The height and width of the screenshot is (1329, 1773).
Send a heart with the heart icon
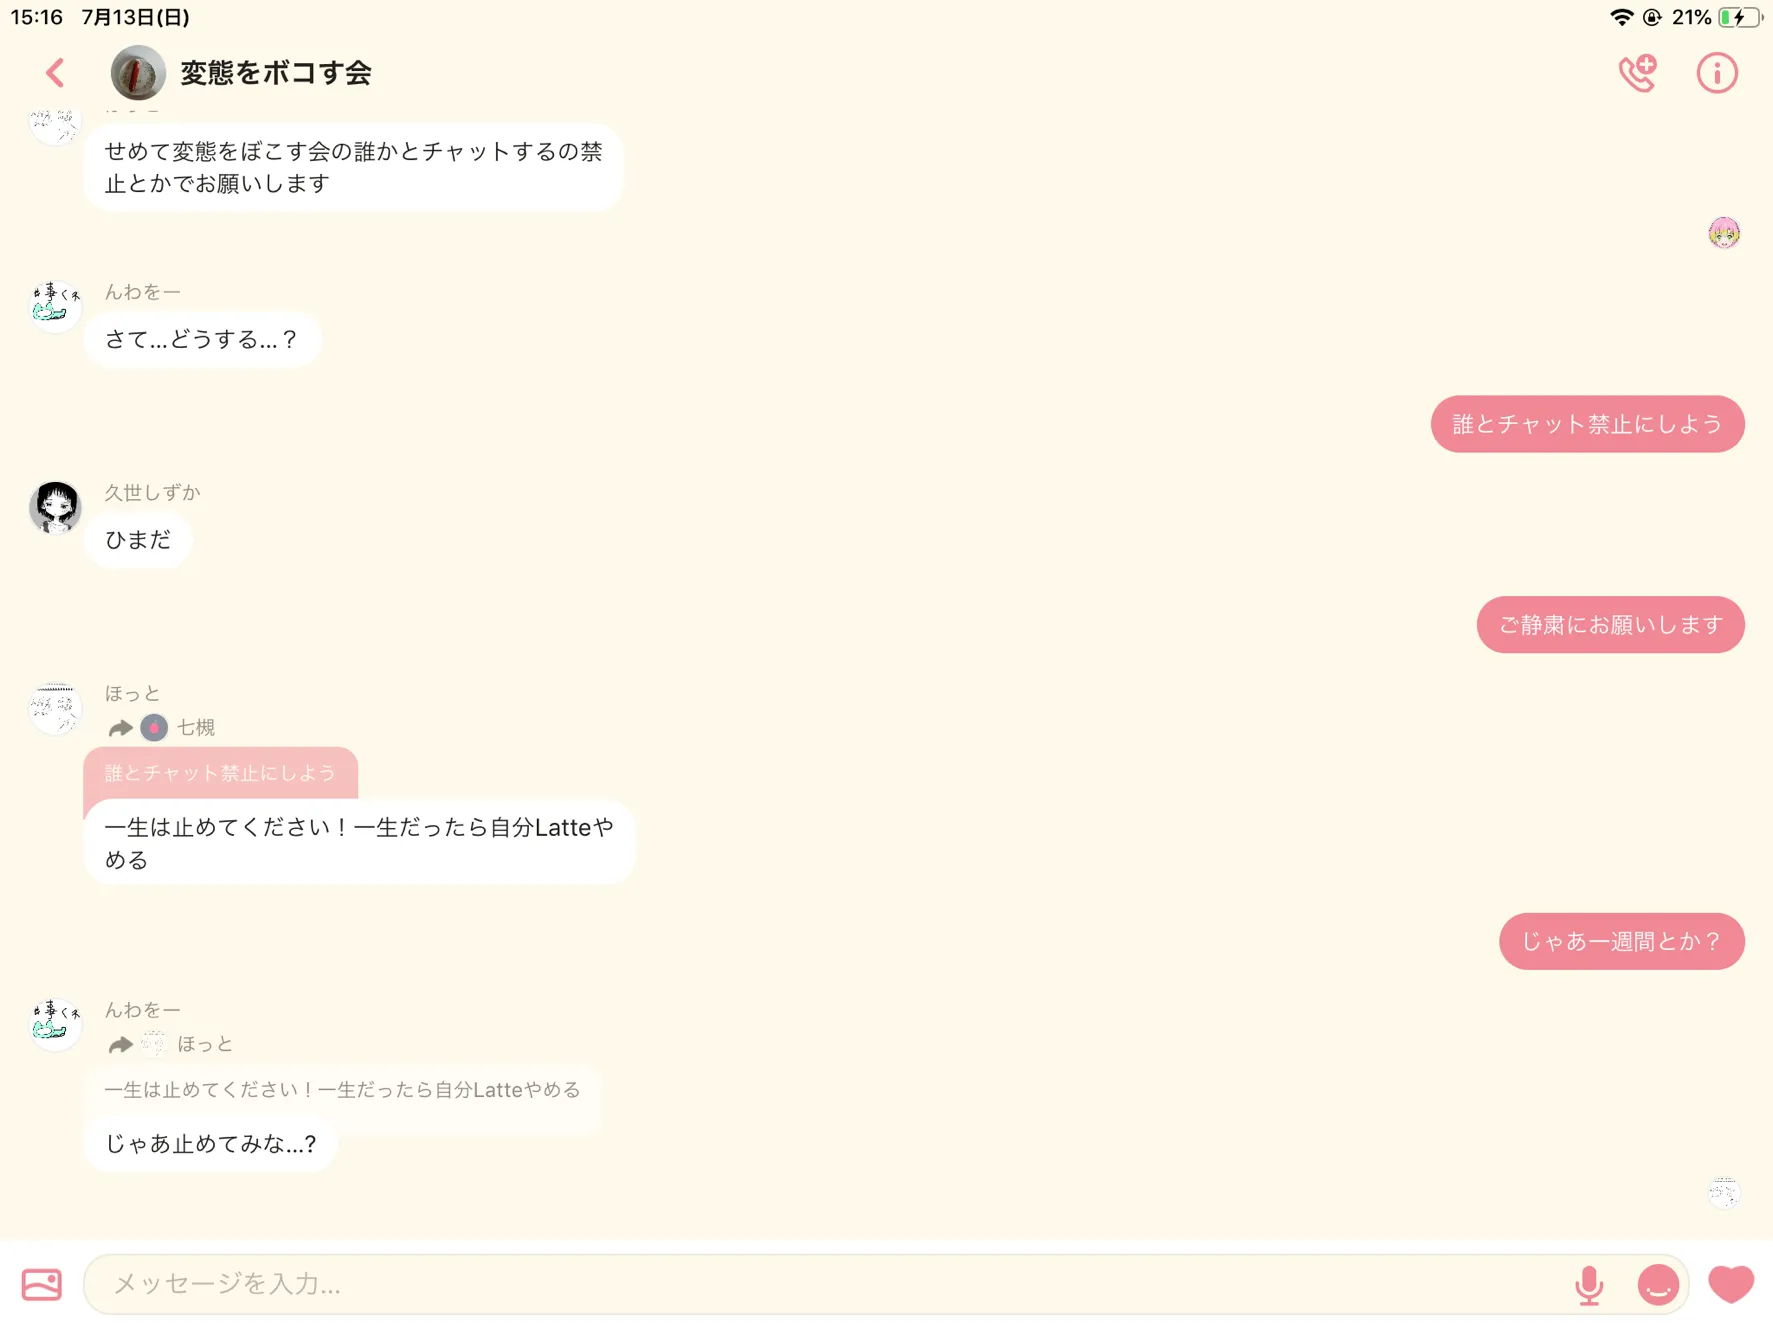coord(1731,1285)
